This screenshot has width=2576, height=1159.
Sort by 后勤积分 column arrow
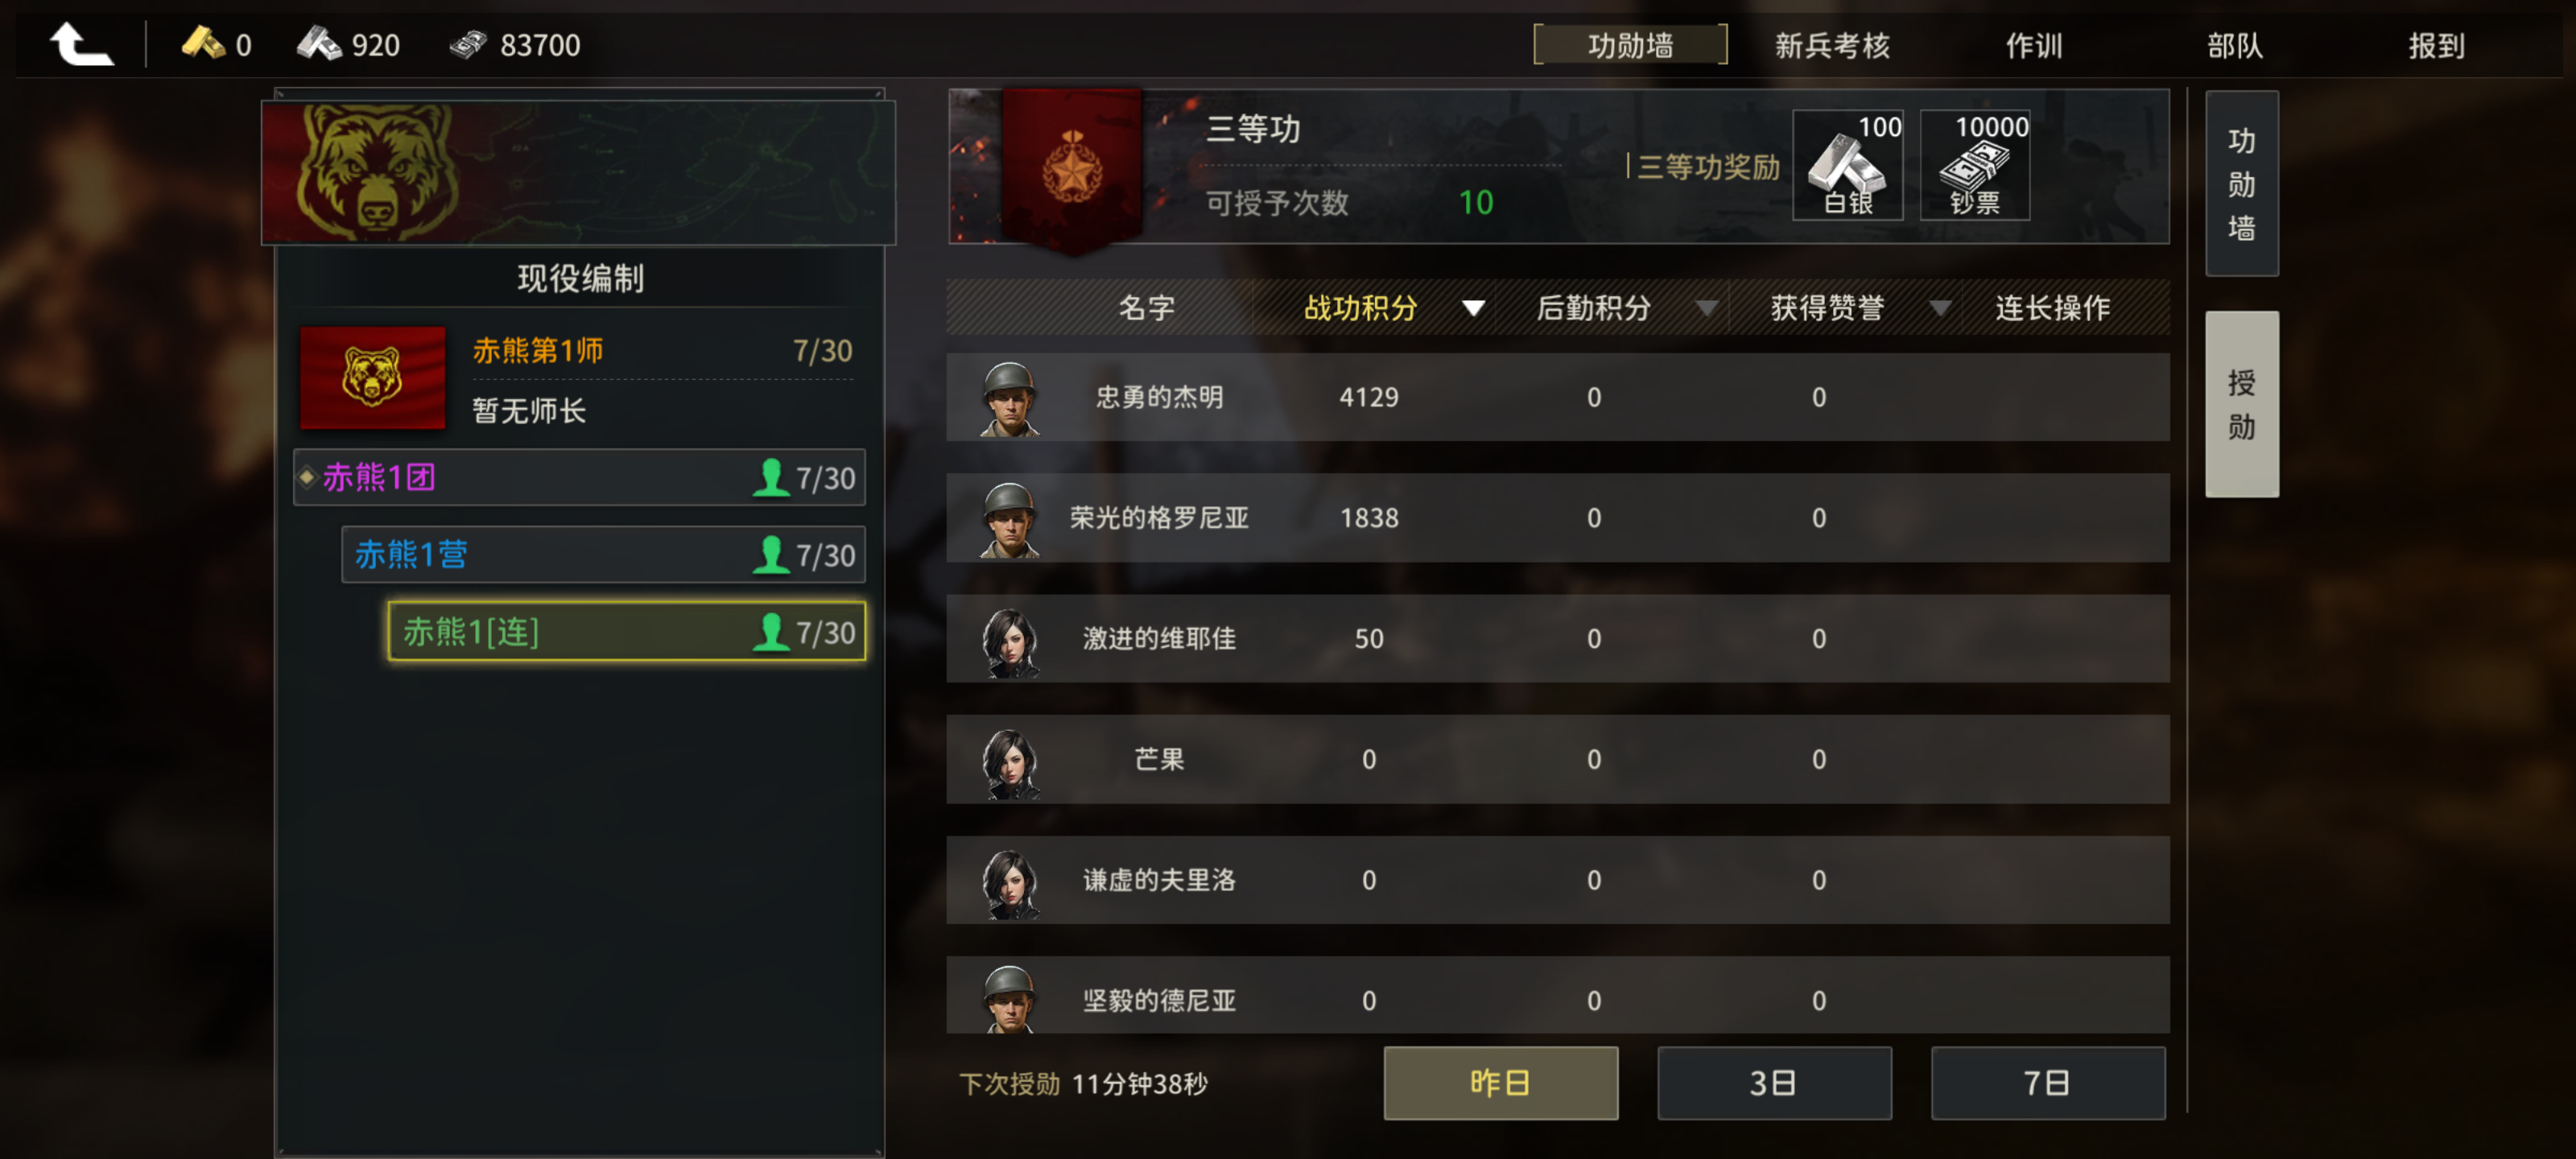(x=1706, y=308)
